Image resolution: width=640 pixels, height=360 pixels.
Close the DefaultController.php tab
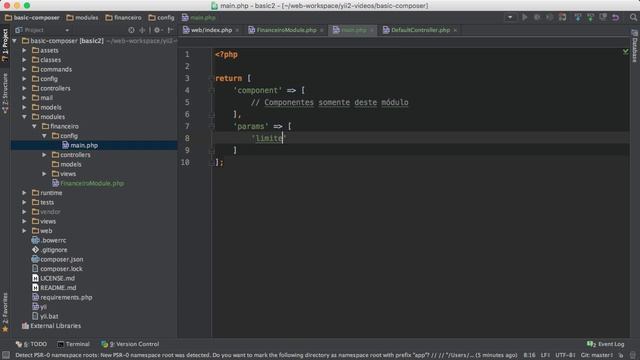[x=455, y=30]
